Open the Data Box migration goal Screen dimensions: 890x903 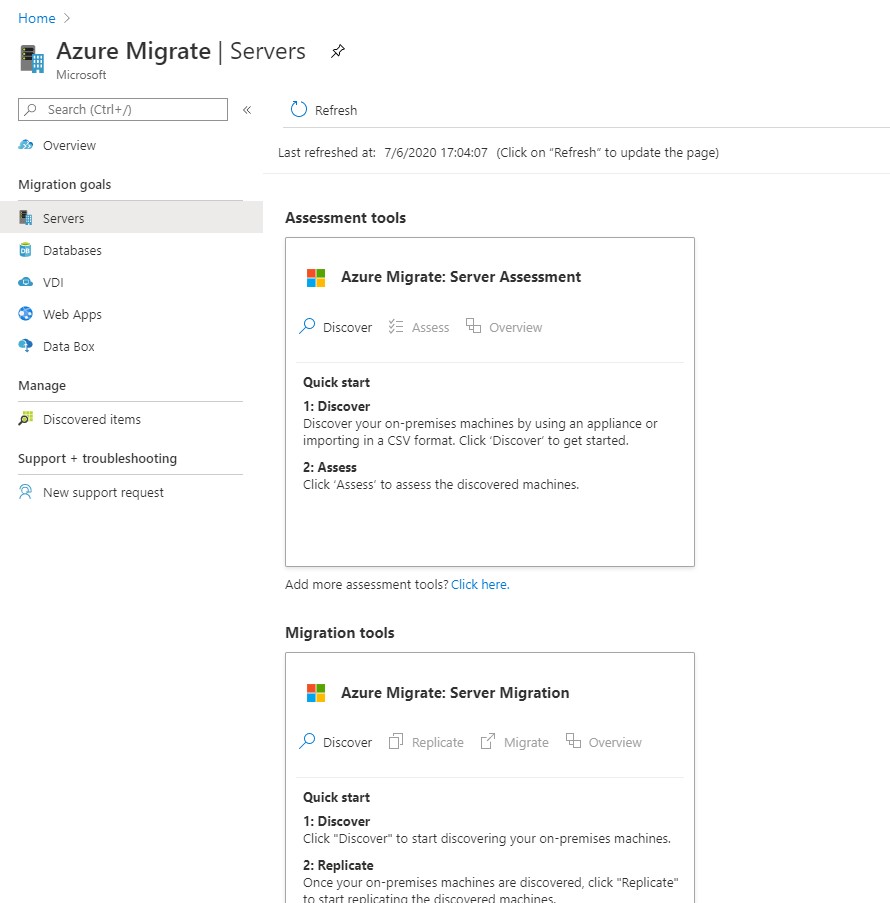(69, 347)
